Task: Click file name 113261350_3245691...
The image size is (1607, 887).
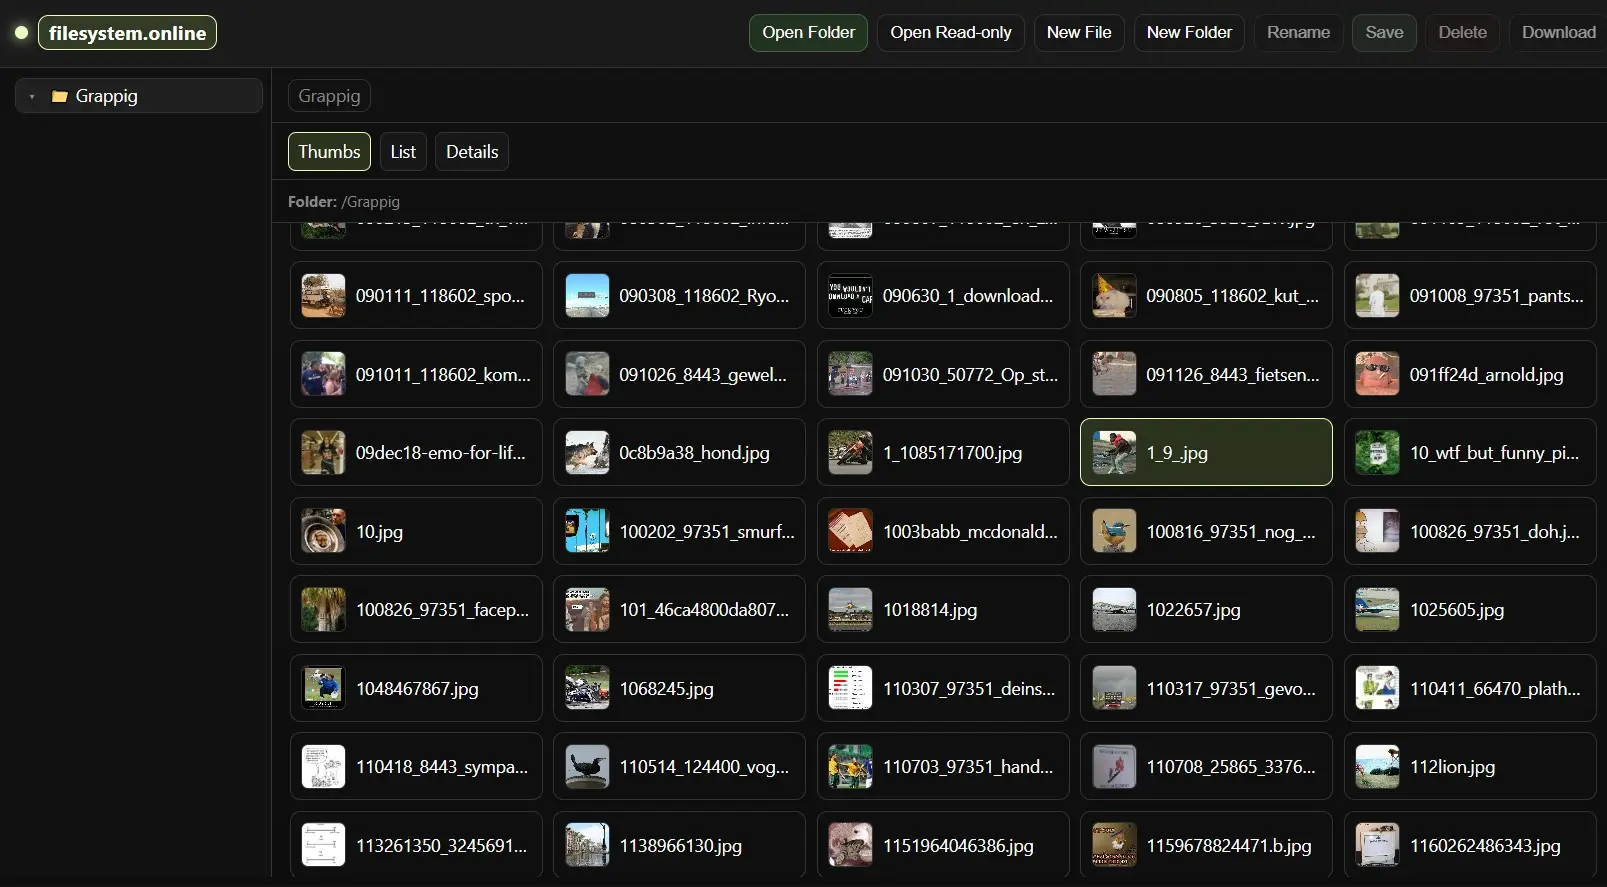Action: pos(441,846)
